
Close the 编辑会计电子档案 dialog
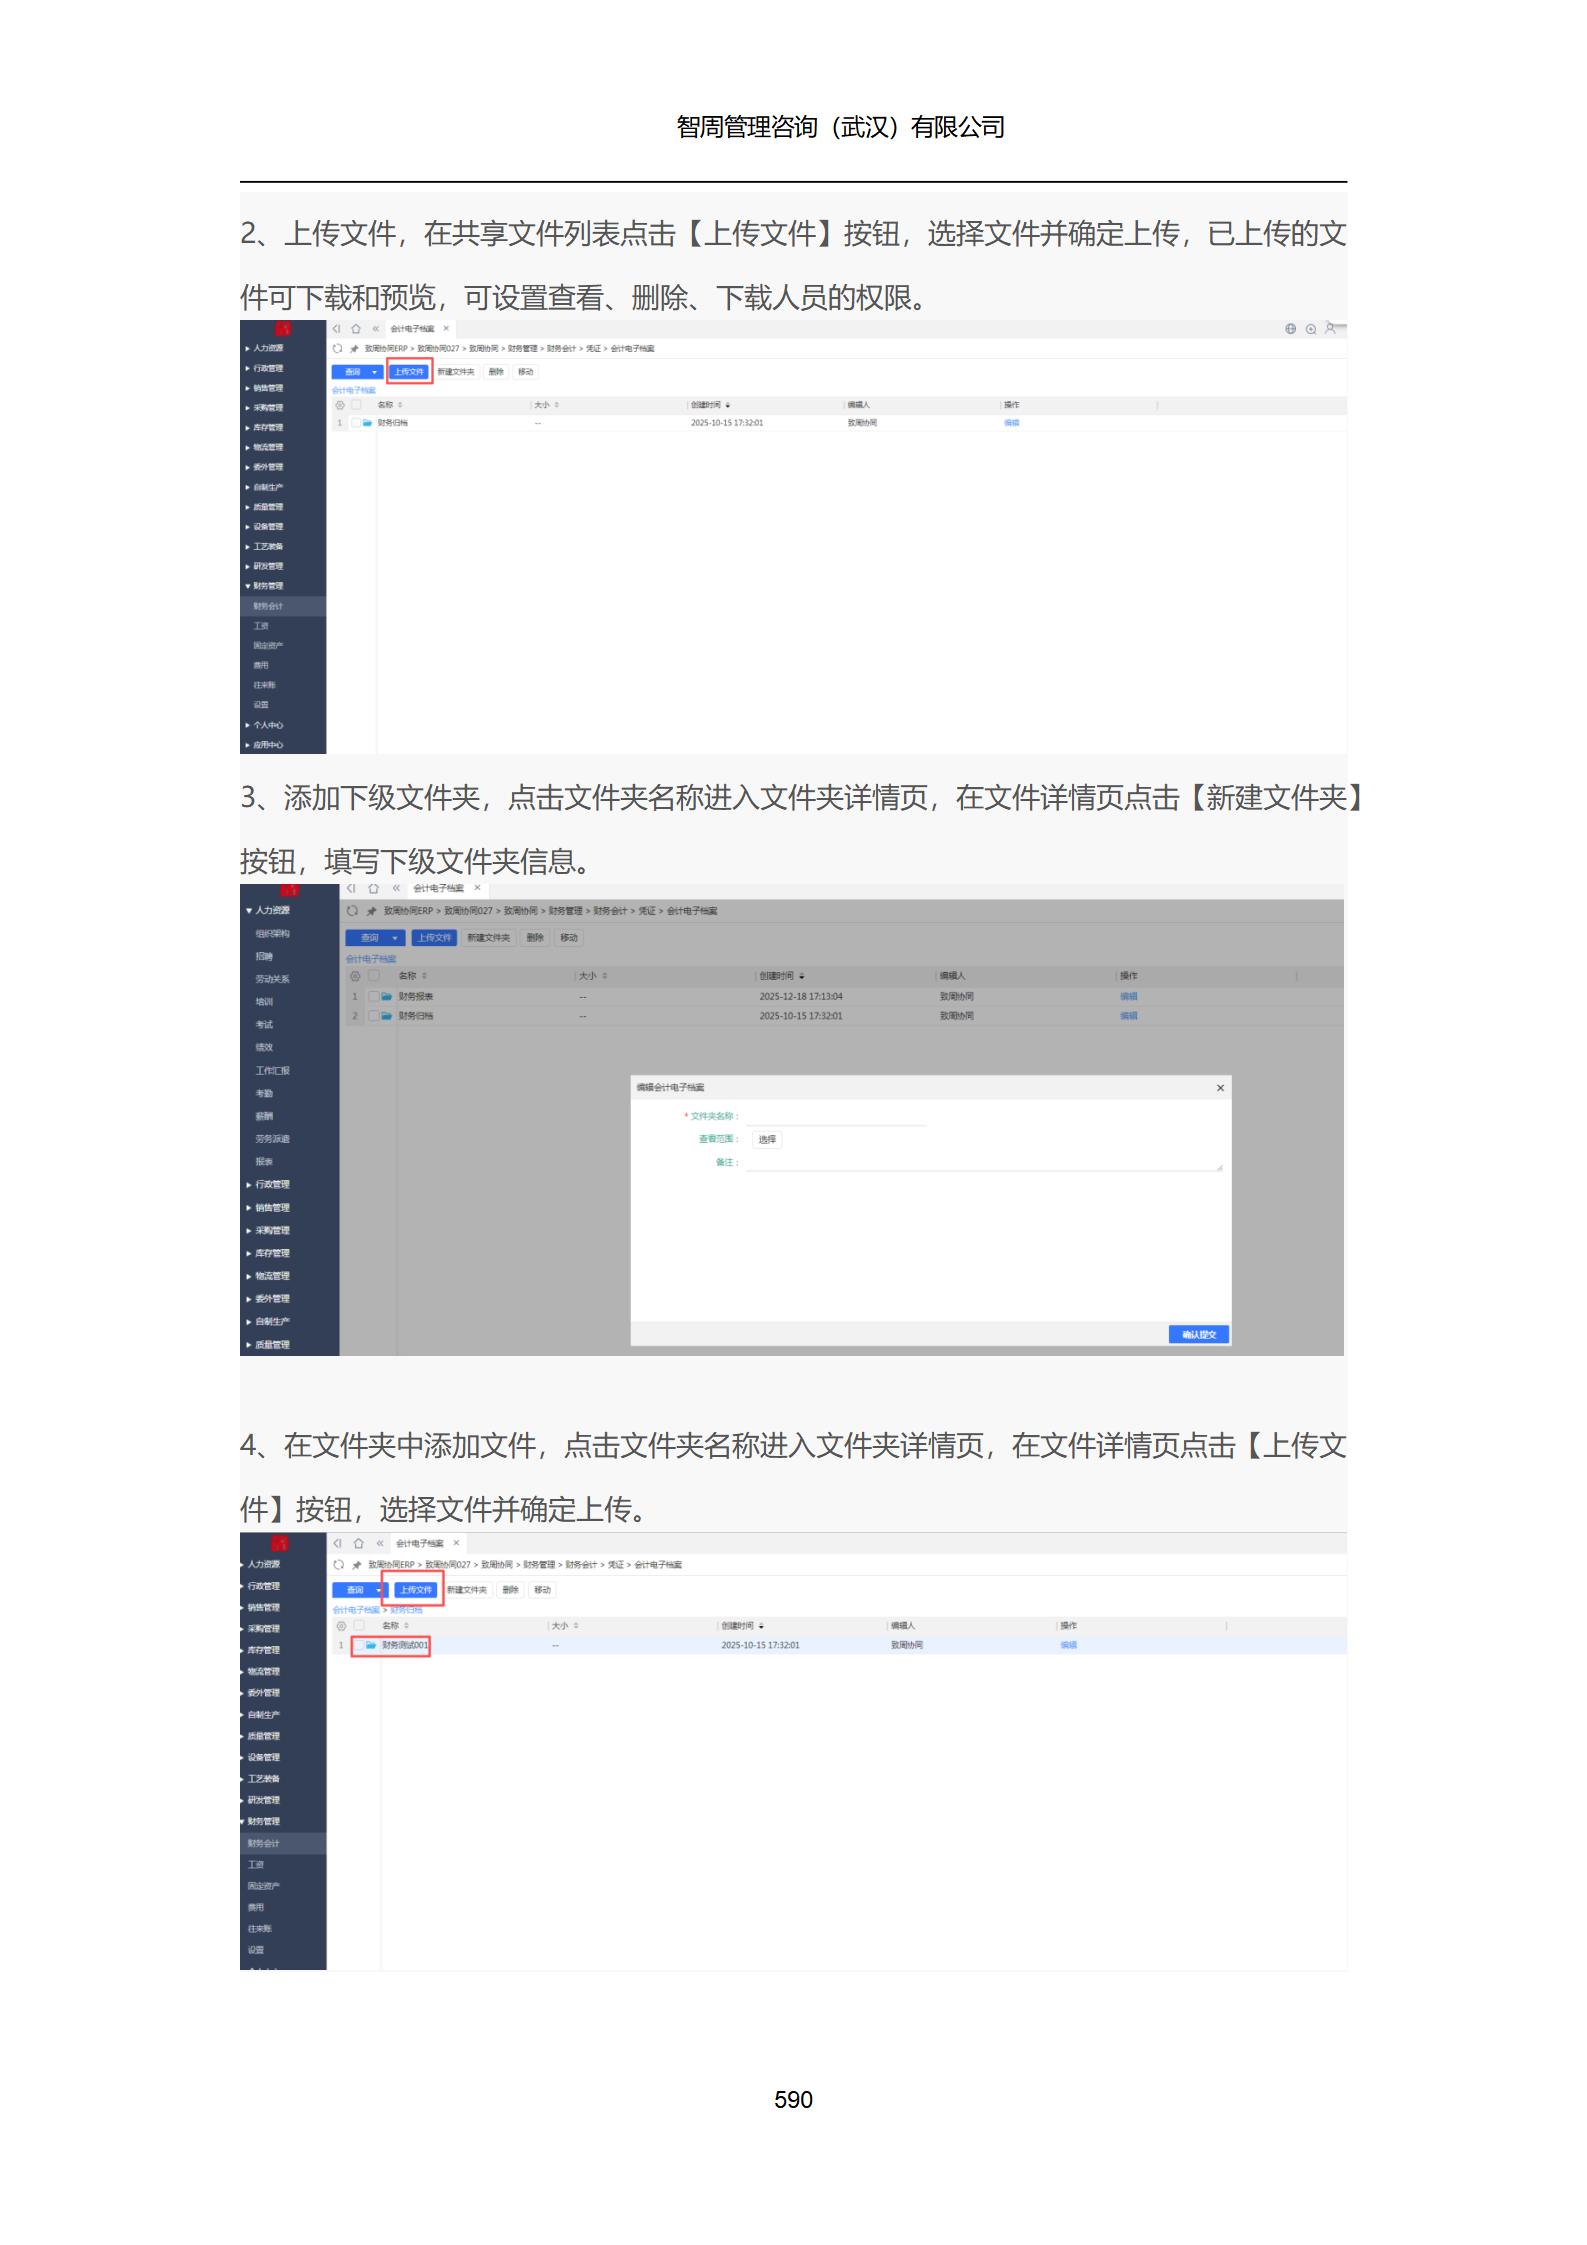pos(1220,1088)
